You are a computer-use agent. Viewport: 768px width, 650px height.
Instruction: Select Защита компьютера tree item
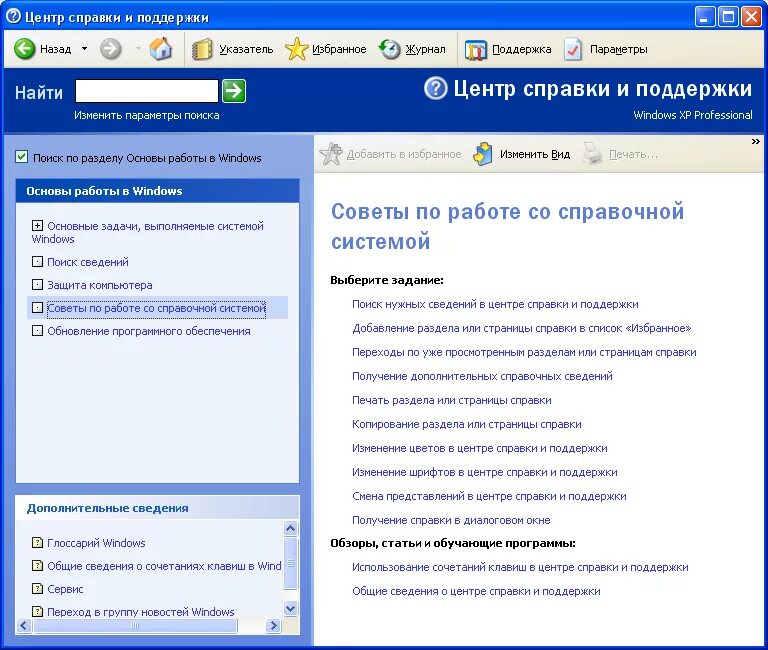99,285
